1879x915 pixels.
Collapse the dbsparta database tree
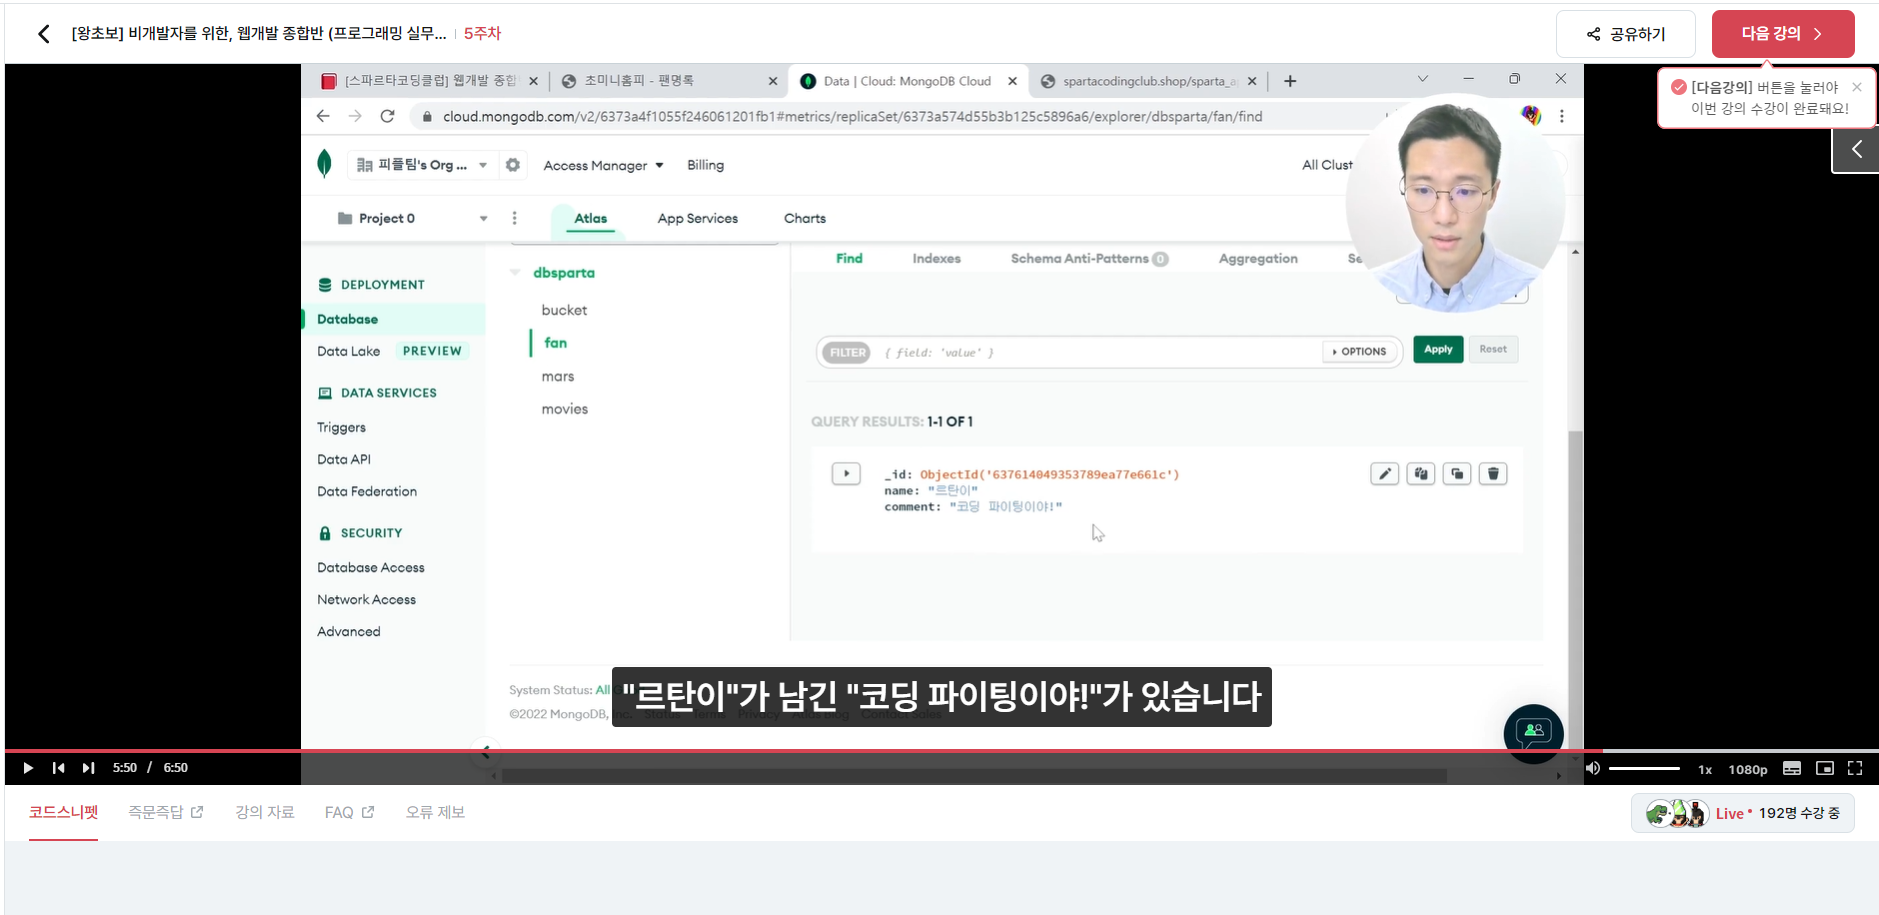tap(515, 272)
